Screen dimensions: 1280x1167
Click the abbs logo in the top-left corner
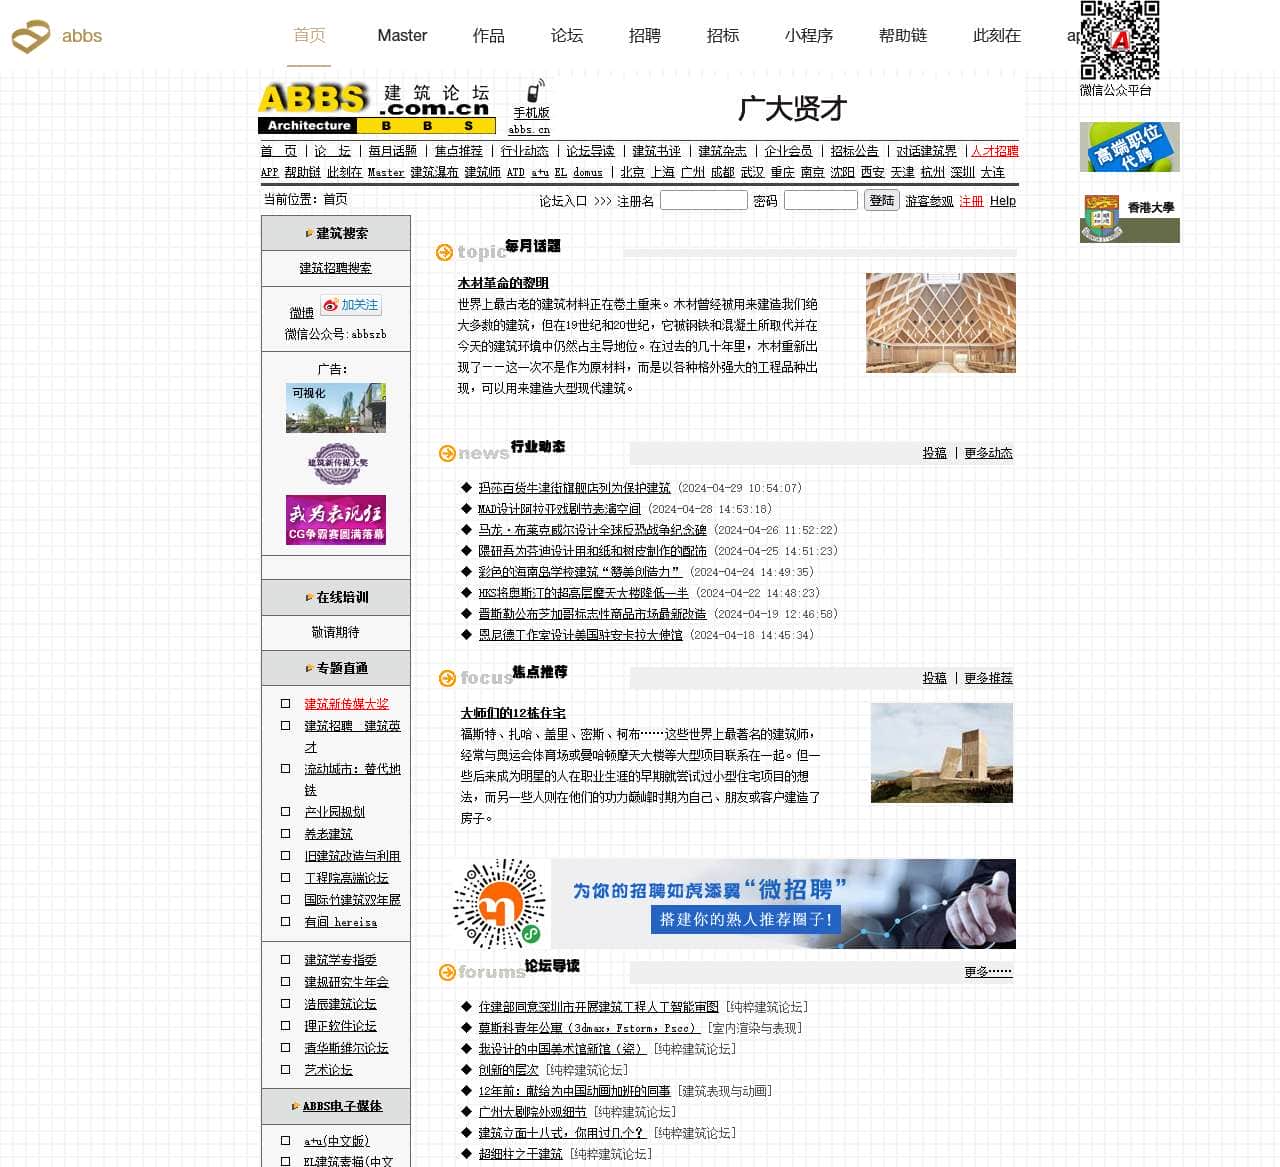[57, 36]
